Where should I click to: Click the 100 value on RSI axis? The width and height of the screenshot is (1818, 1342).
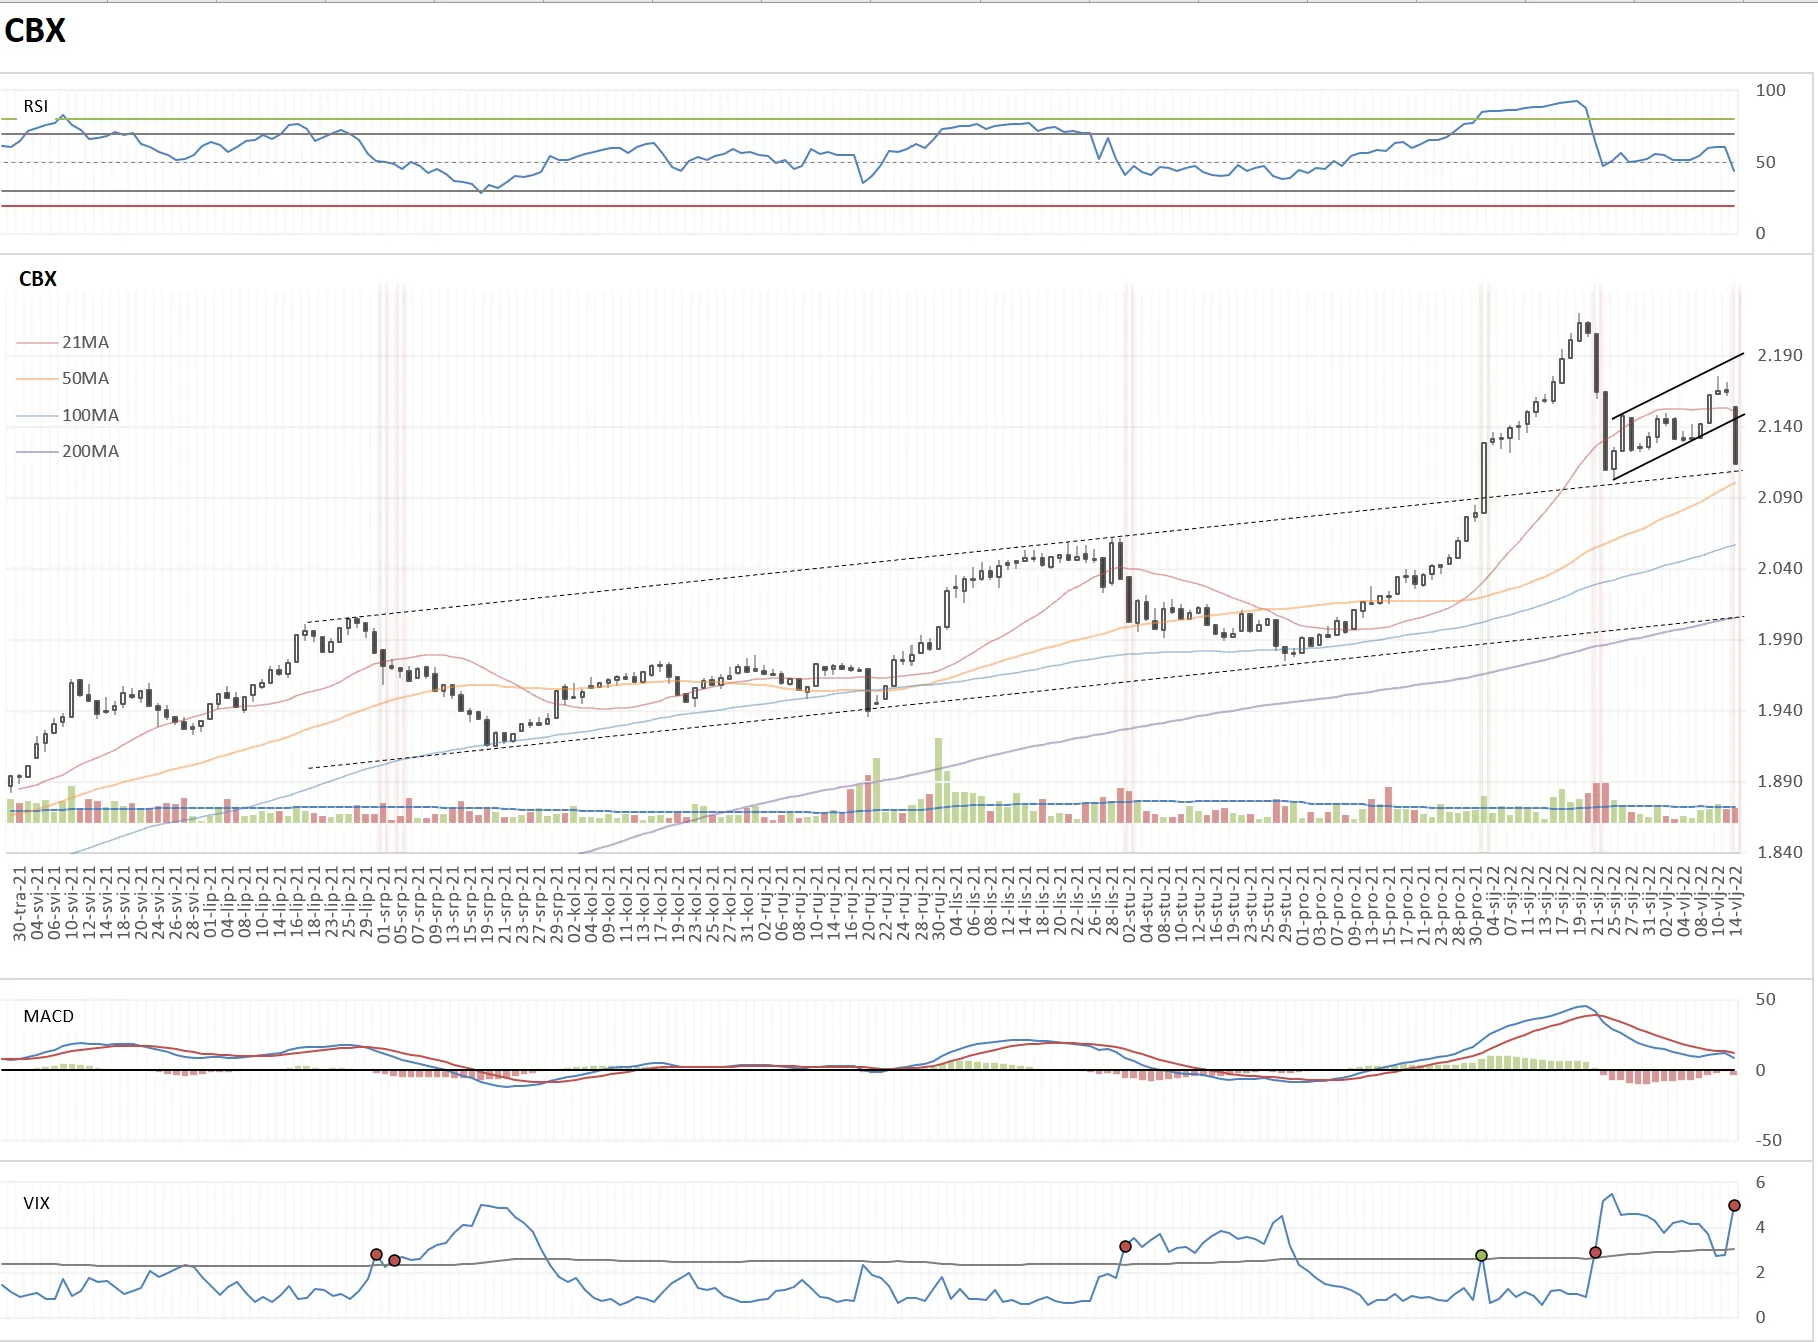coord(1770,90)
